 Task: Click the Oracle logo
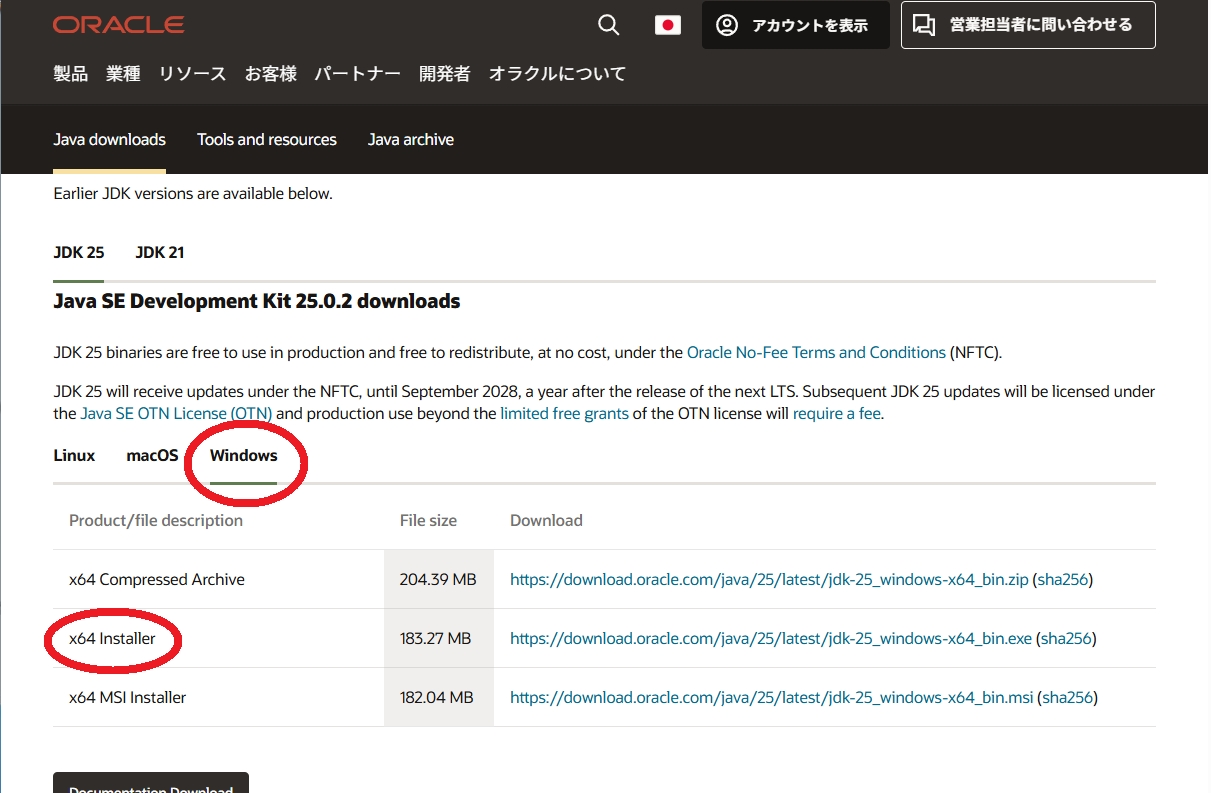tap(118, 24)
